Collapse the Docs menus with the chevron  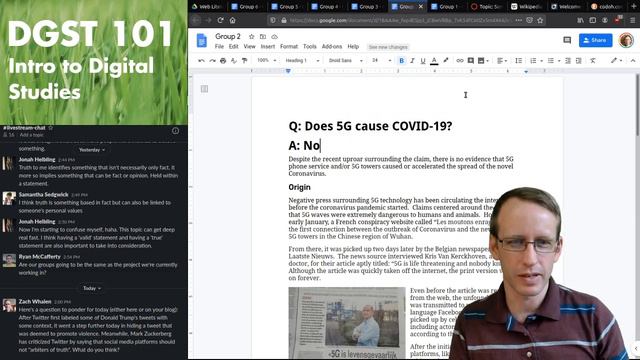[x=633, y=60]
